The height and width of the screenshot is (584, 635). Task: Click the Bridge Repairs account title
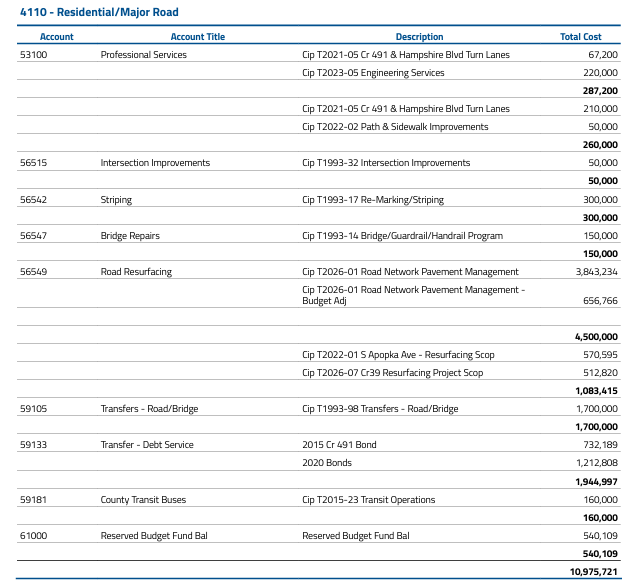click(130, 236)
